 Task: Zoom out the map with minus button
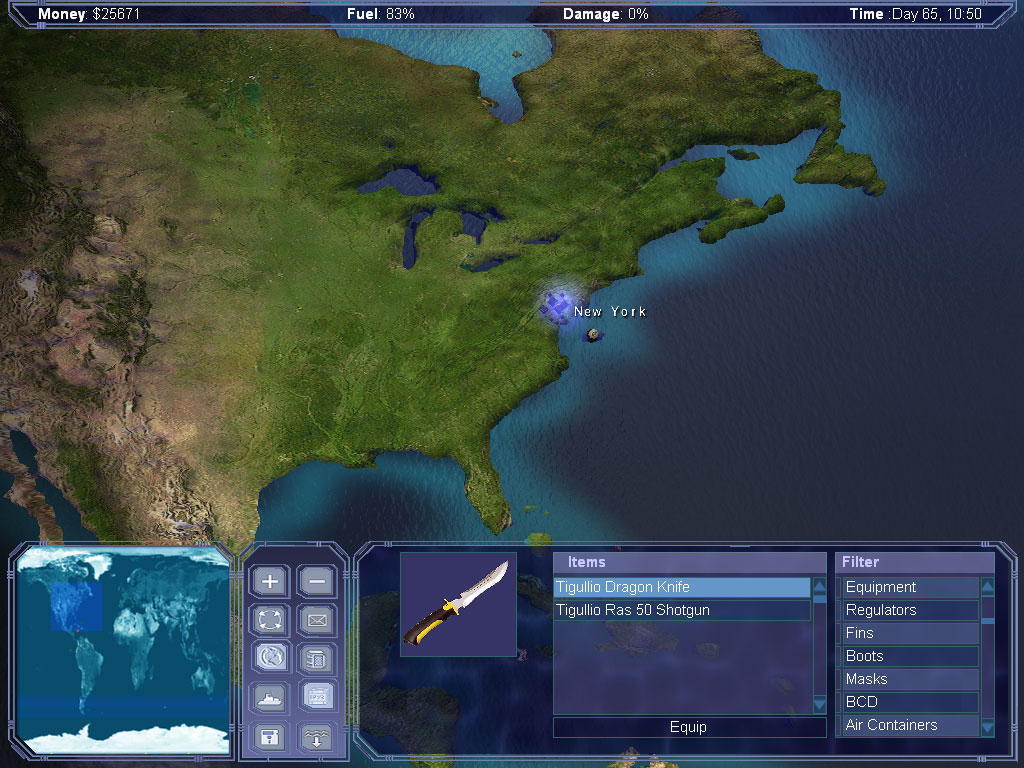point(317,581)
